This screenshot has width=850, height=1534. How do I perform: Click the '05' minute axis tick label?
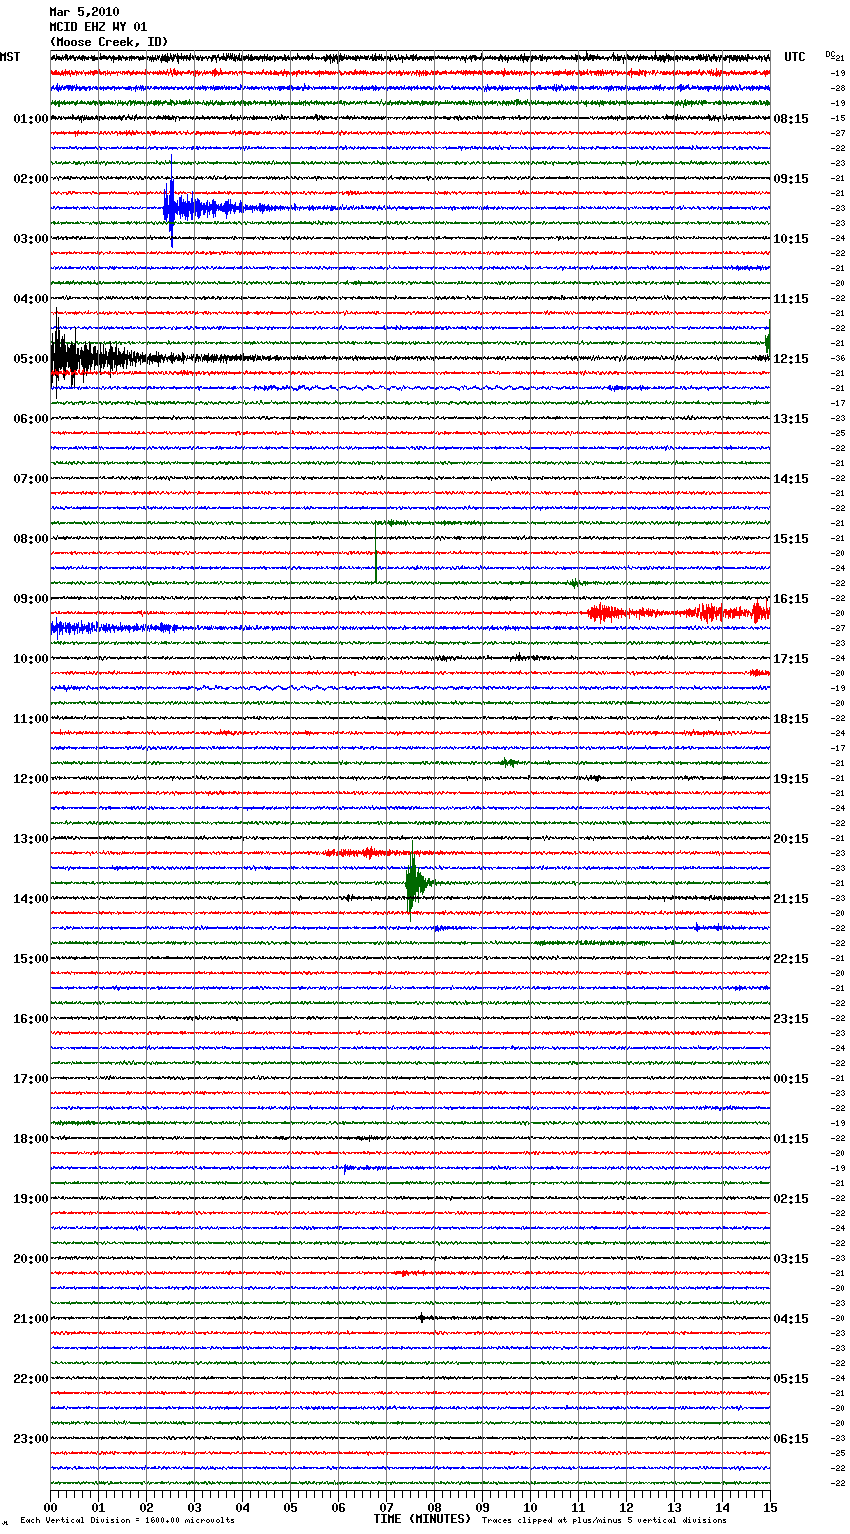[x=290, y=1507]
